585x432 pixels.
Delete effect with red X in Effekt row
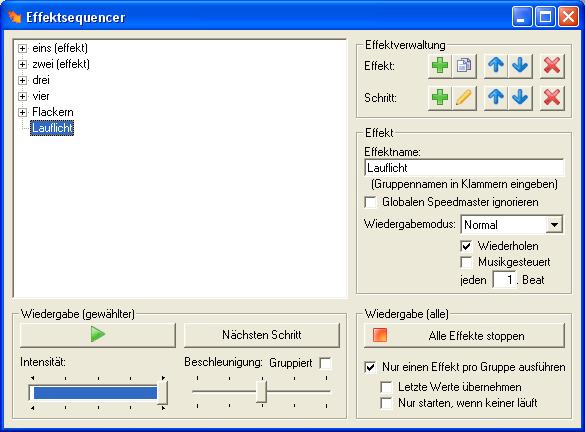[552, 66]
